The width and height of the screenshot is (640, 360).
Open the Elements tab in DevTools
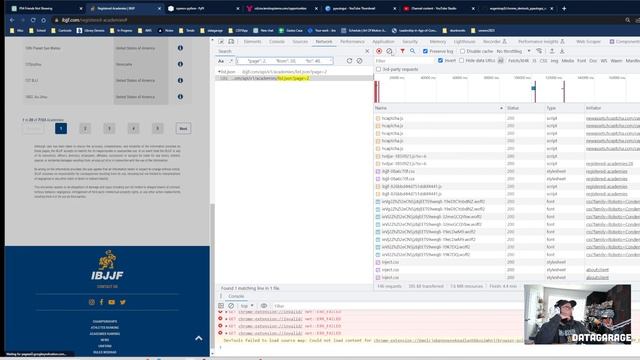point(252,42)
